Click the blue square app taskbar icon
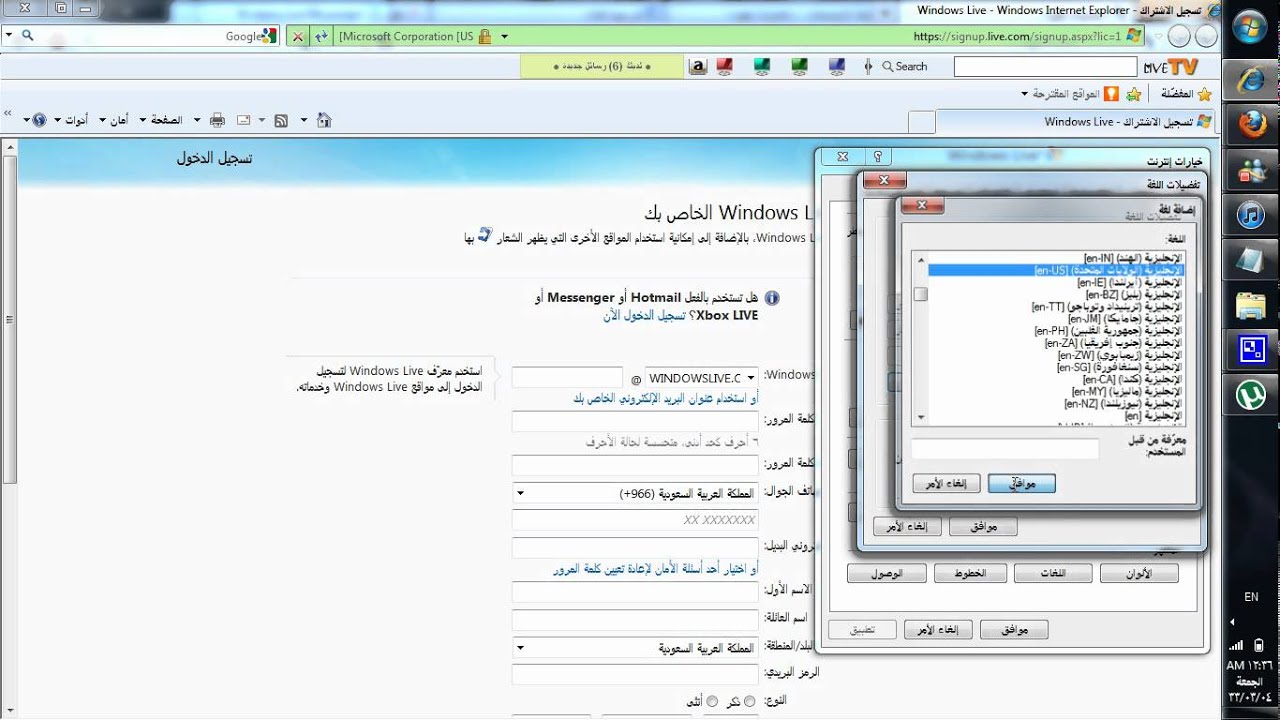The image size is (1280, 720). [x=1251, y=350]
